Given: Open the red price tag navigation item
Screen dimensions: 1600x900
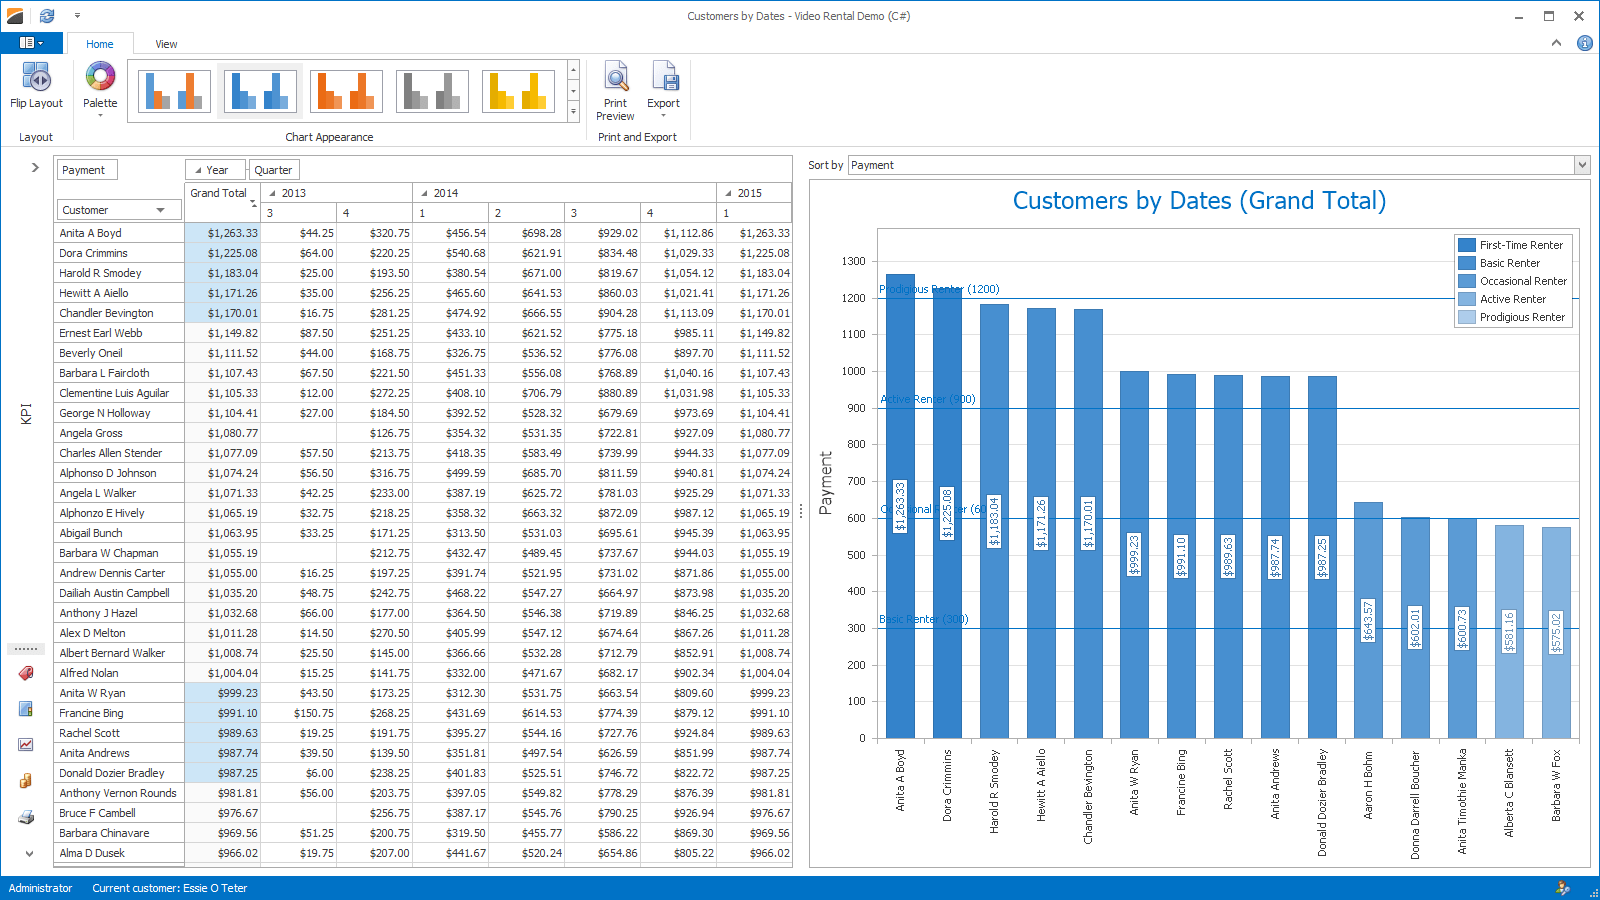Looking at the screenshot, I should click(26, 673).
